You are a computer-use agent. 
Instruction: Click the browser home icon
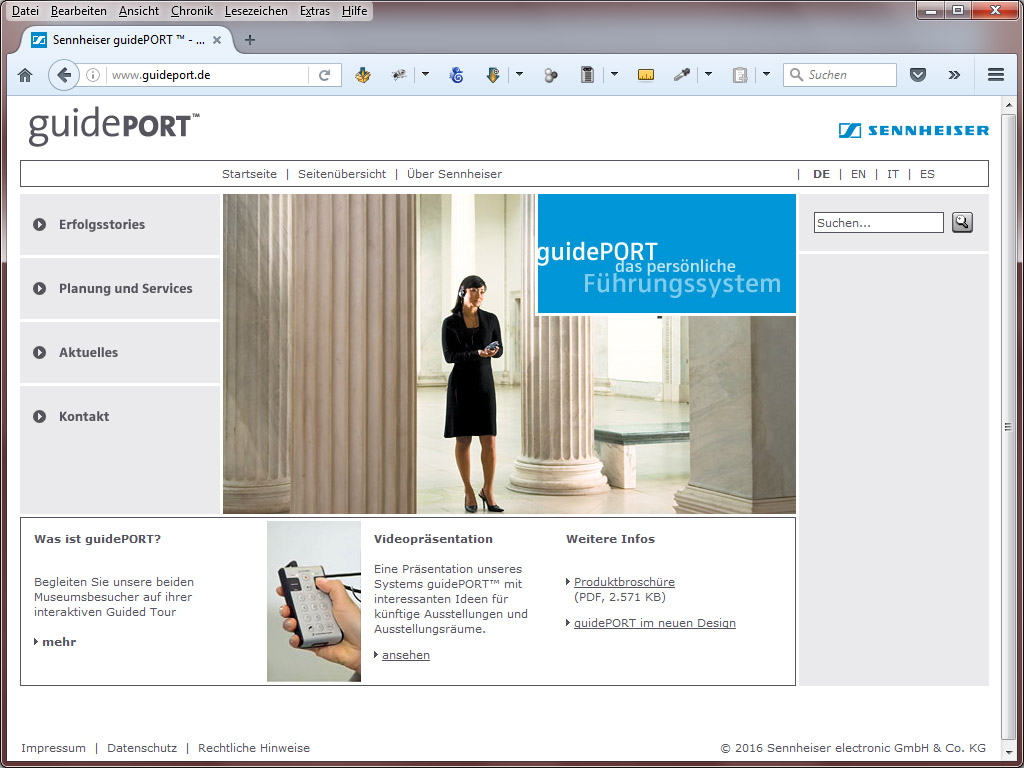25,75
